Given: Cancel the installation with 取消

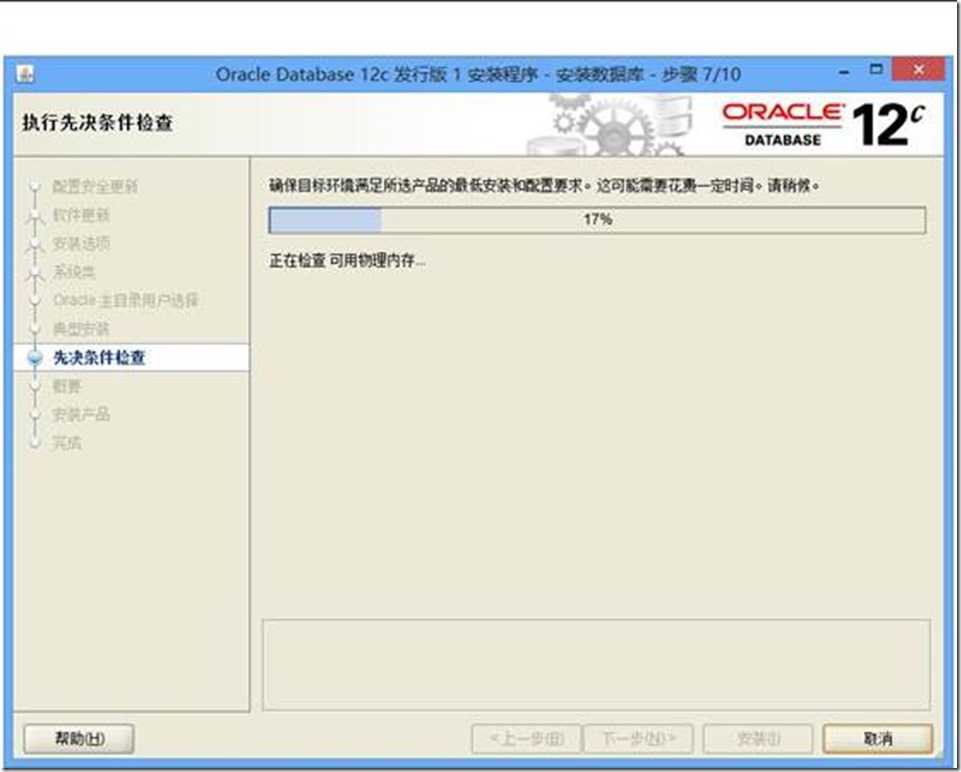Looking at the screenshot, I should tap(878, 739).
